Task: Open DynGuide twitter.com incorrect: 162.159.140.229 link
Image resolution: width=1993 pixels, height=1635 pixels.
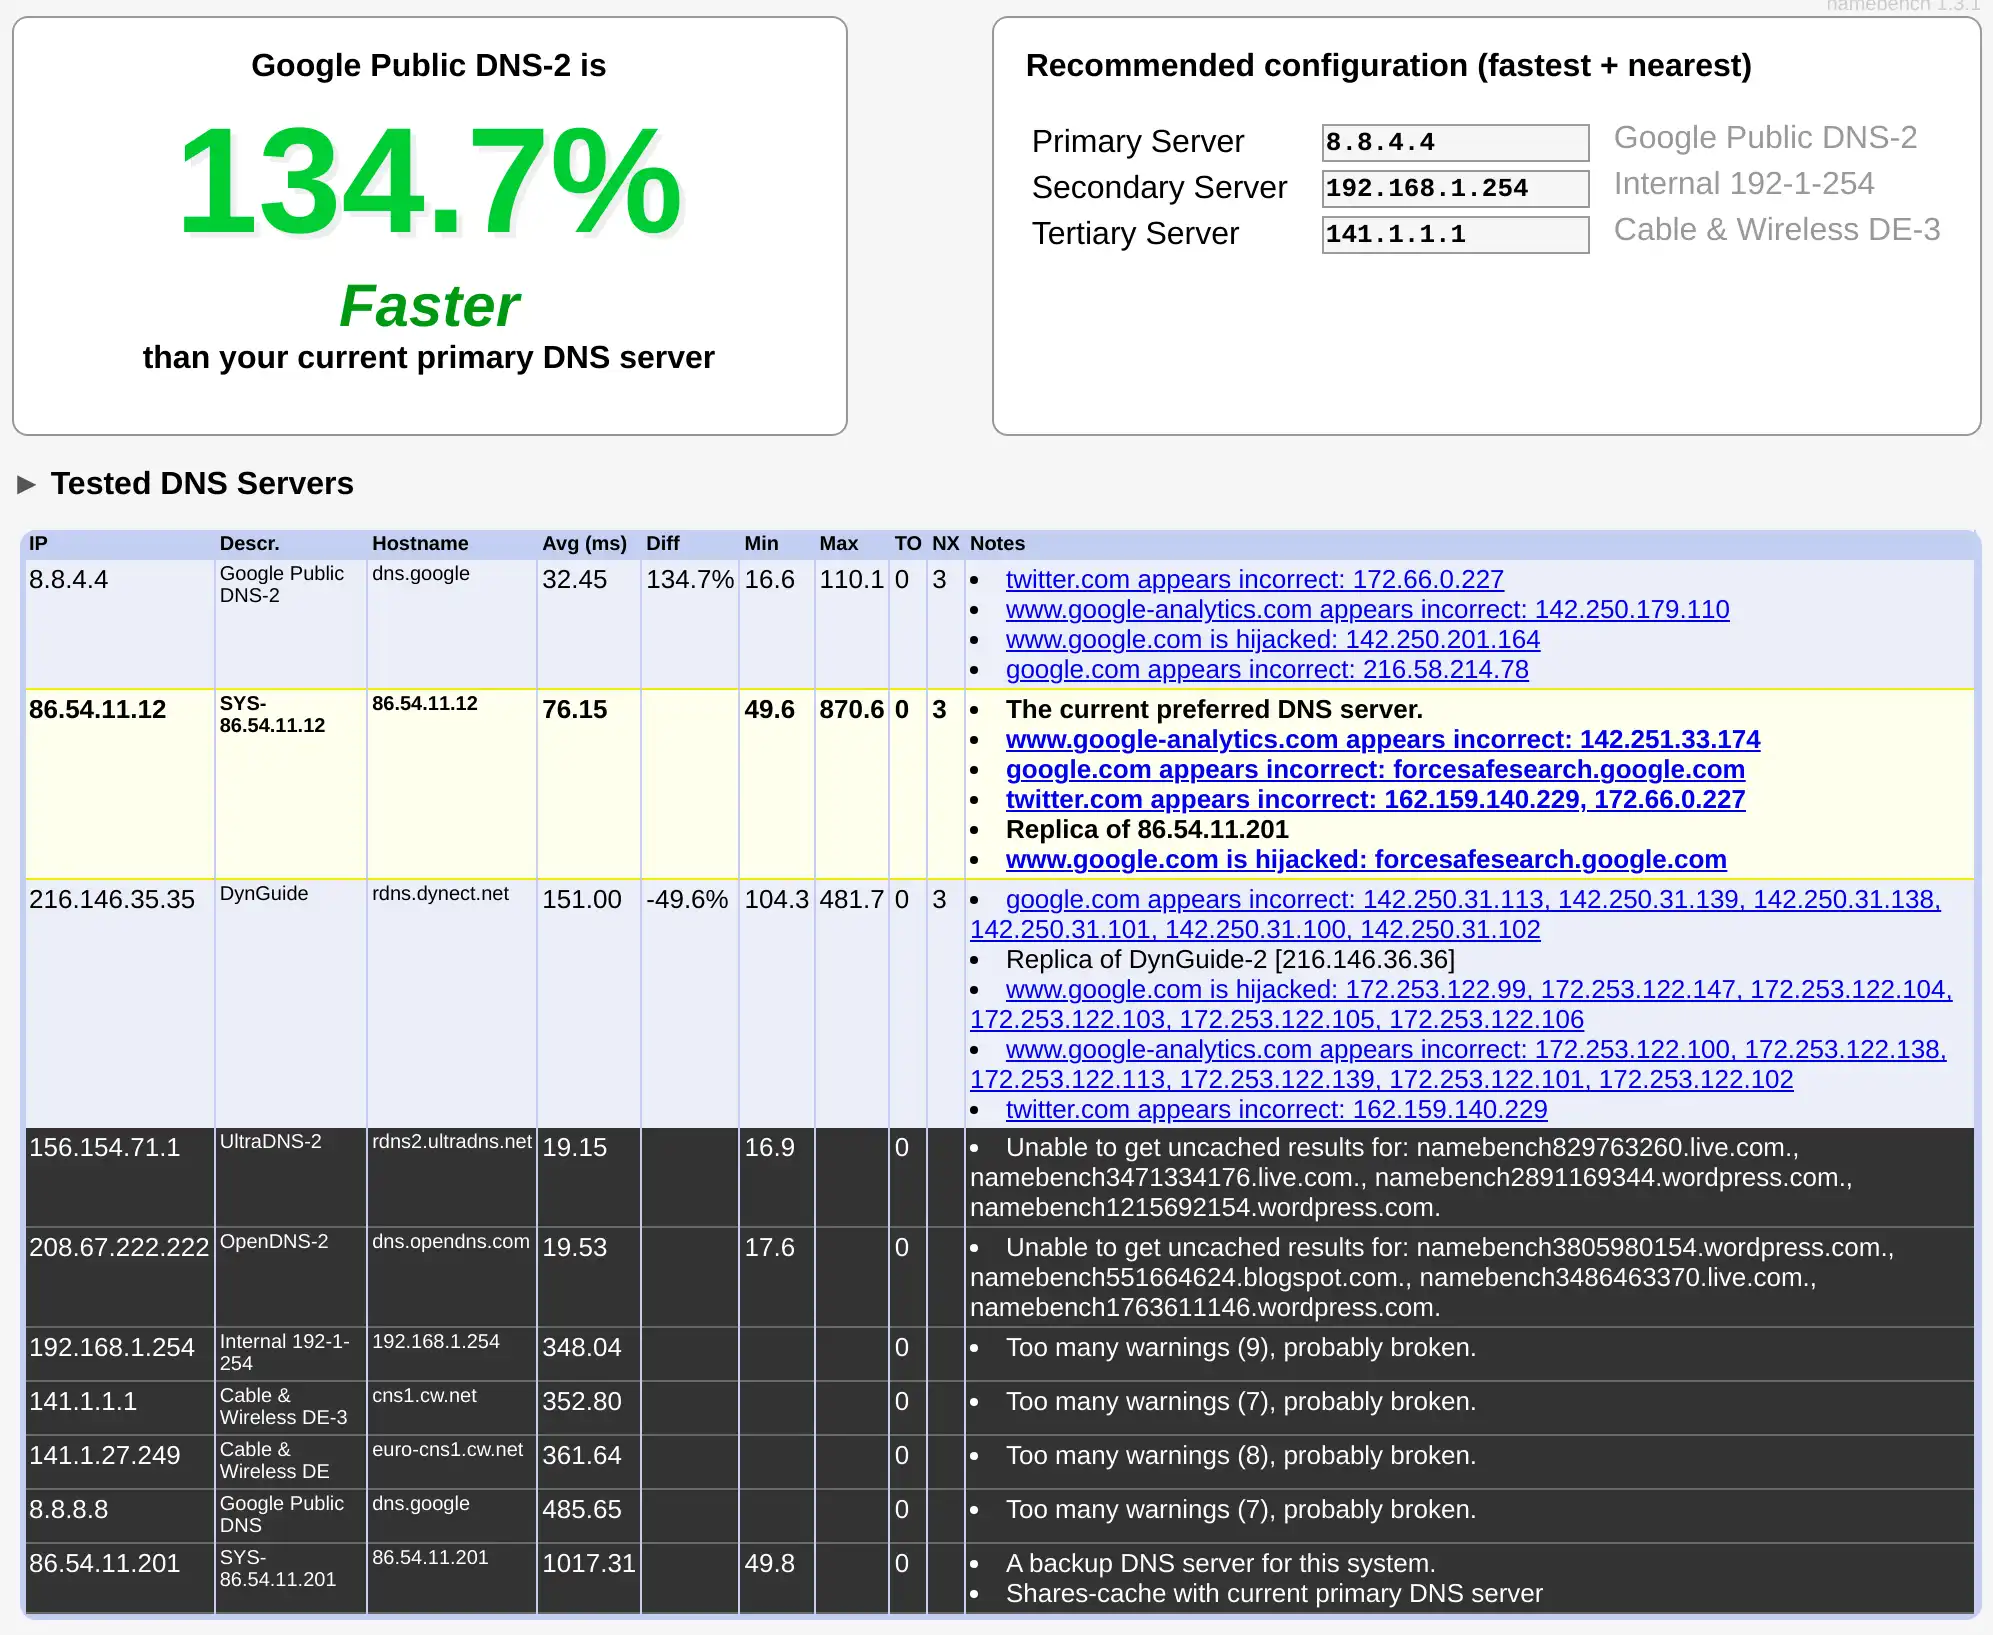Action: tap(1276, 1110)
